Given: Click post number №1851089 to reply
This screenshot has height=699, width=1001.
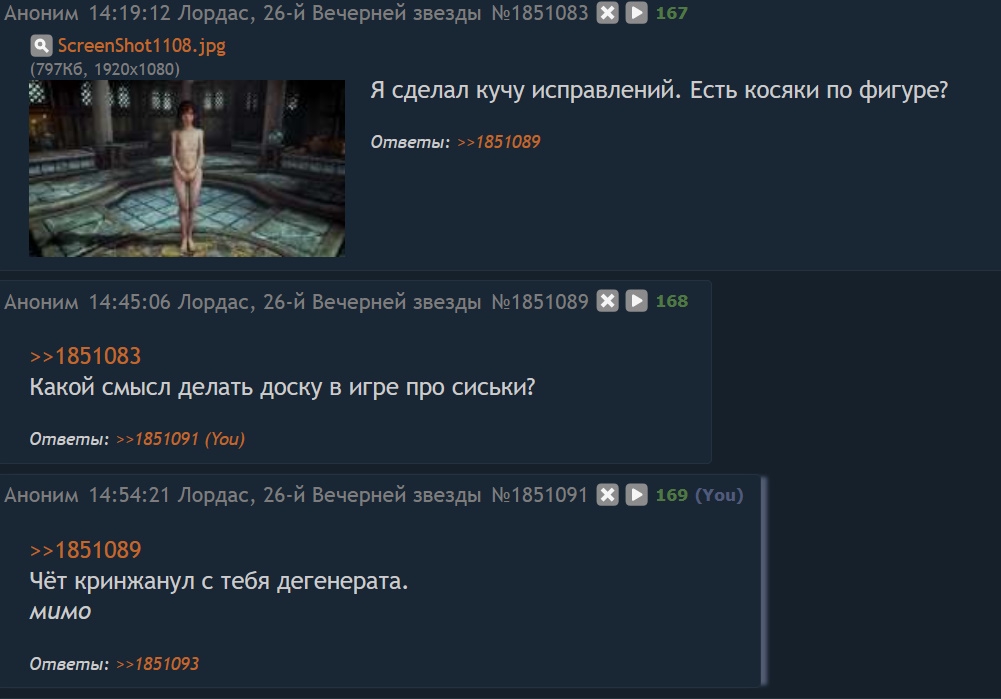Looking at the screenshot, I should click(539, 301).
